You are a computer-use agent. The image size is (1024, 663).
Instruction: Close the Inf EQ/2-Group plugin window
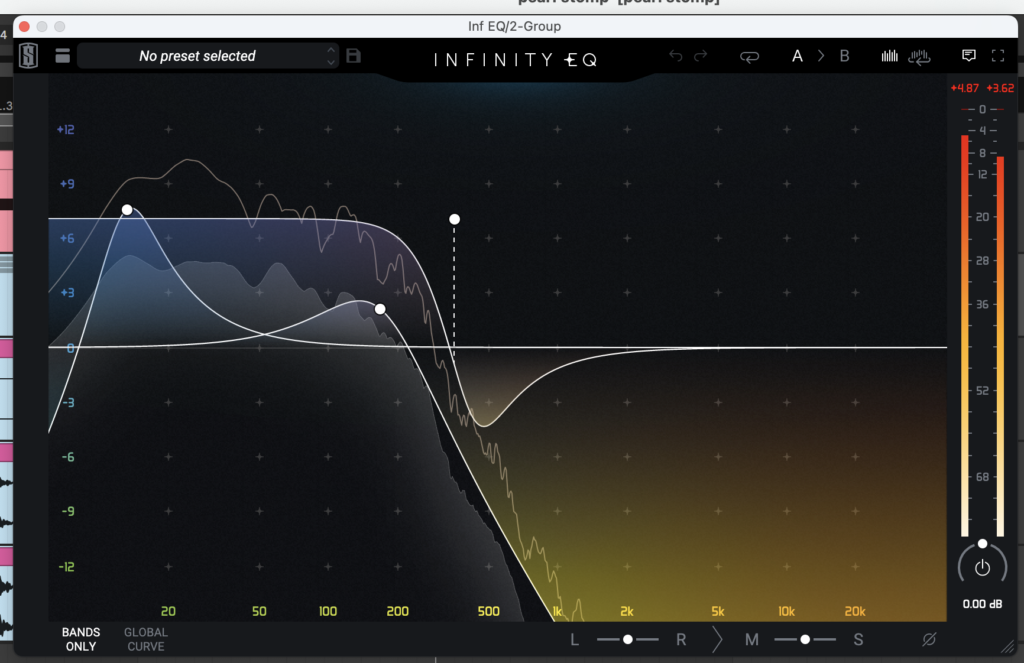[x=24, y=27]
